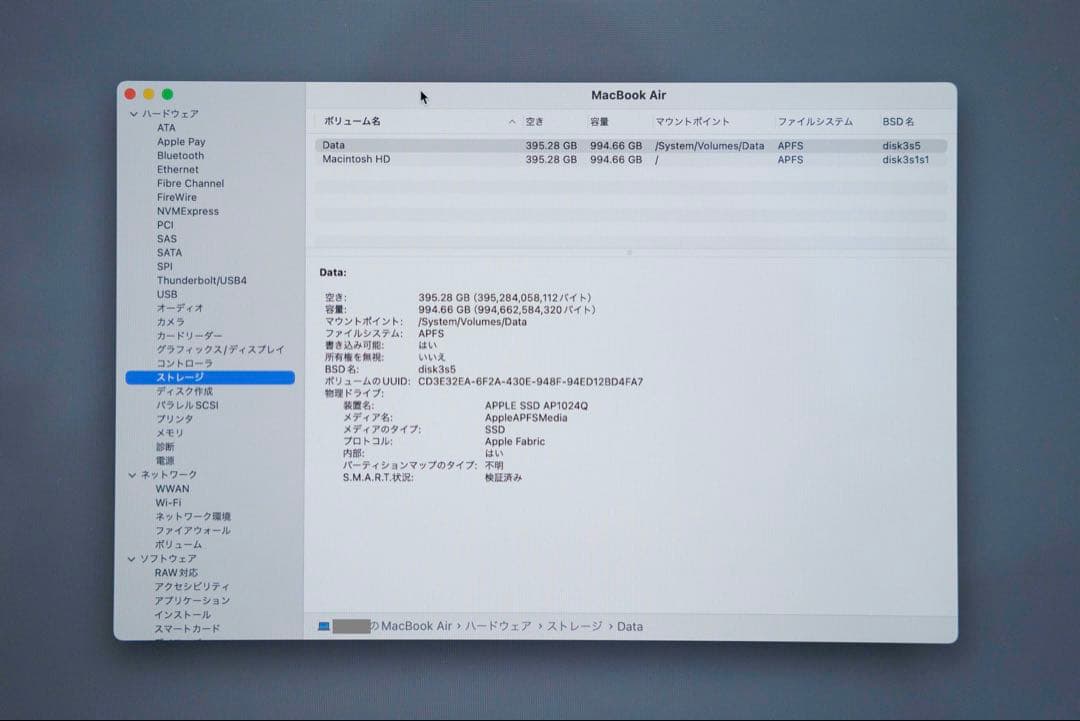The width and height of the screenshot is (1080, 721).
Task: Select USB in the sidebar
Action: pos(167,294)
